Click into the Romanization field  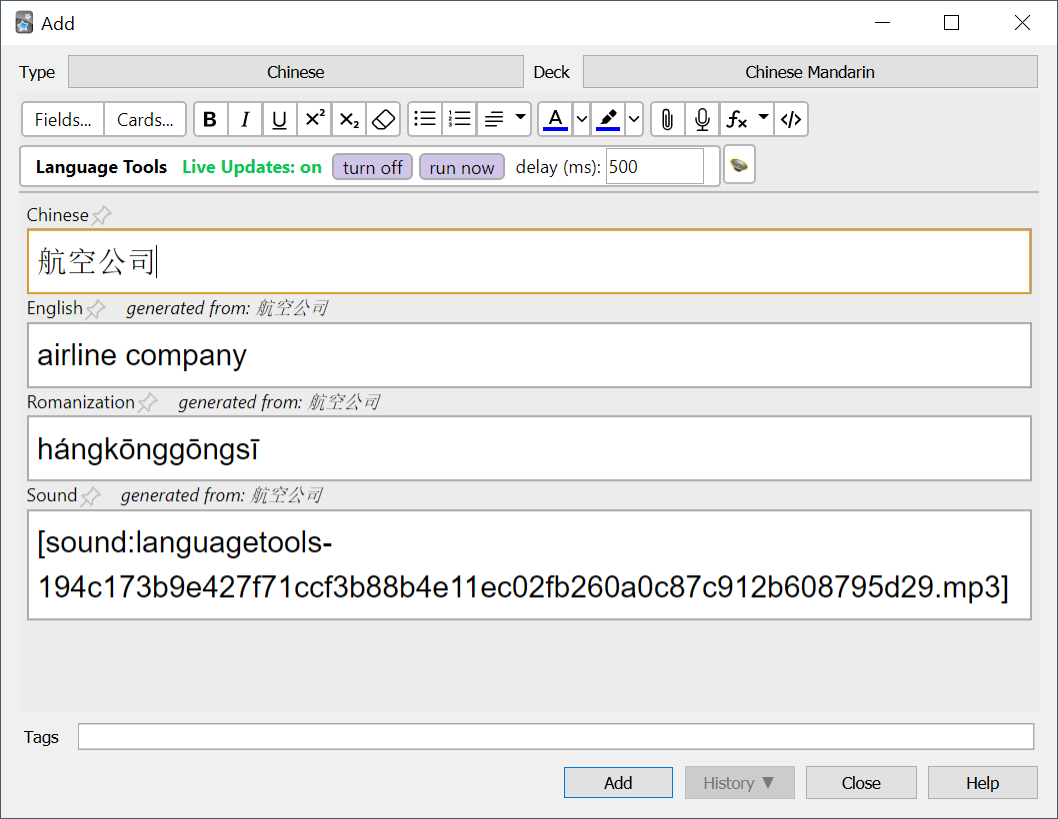(529, 449)
